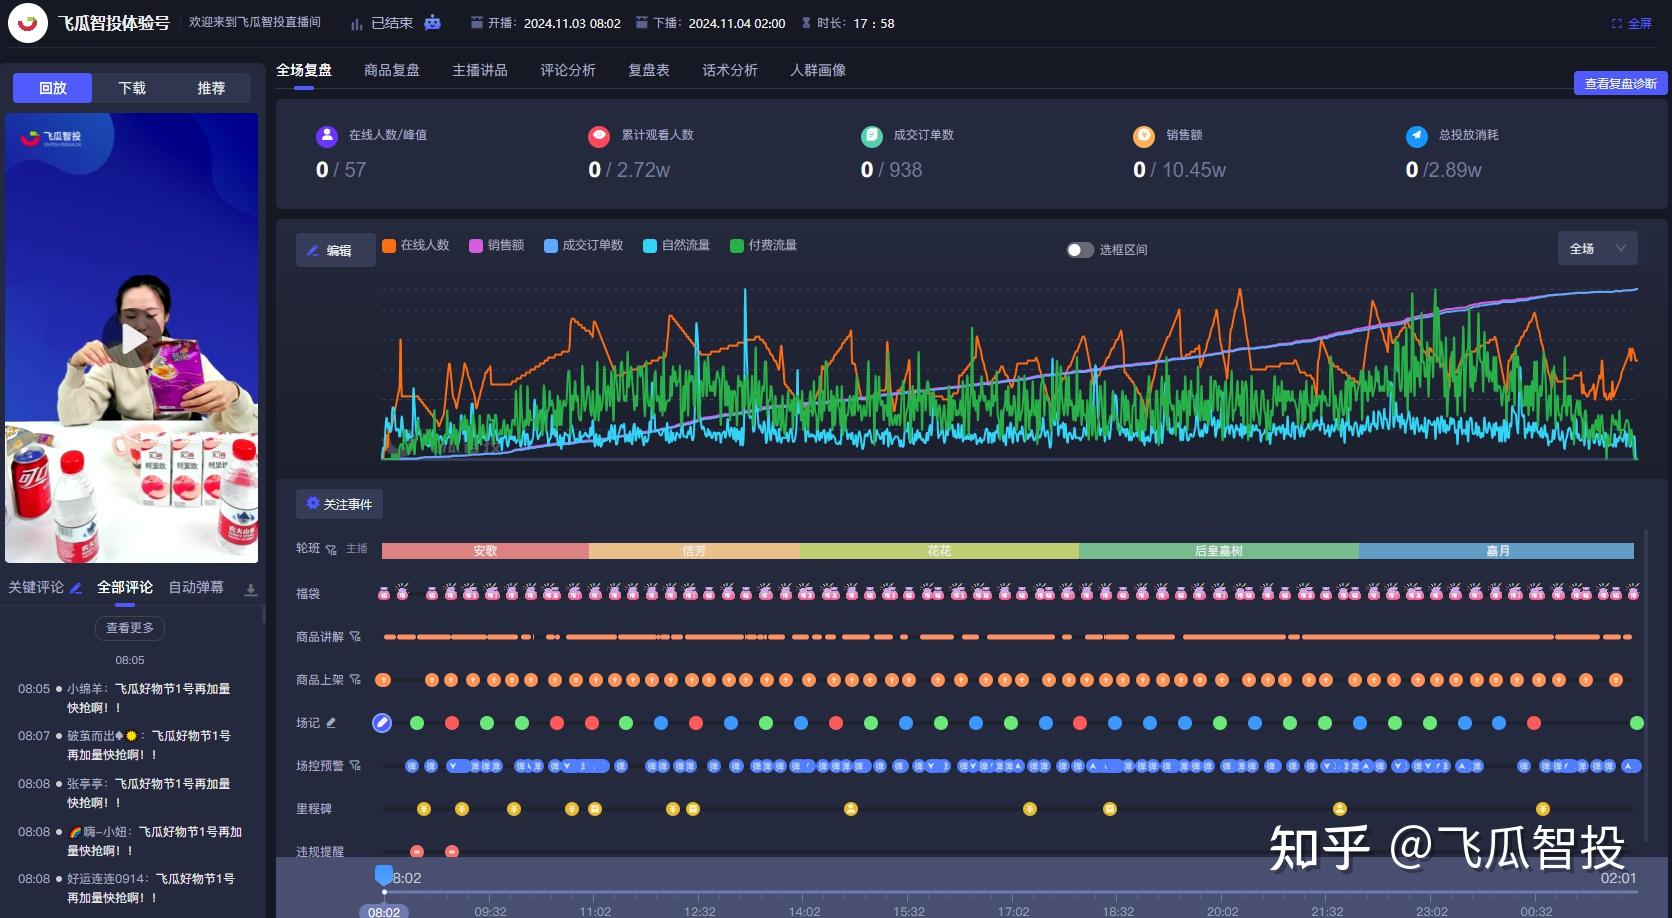
Task: Click the first 里程碑 yellow marker
Action: pos(424,809)
